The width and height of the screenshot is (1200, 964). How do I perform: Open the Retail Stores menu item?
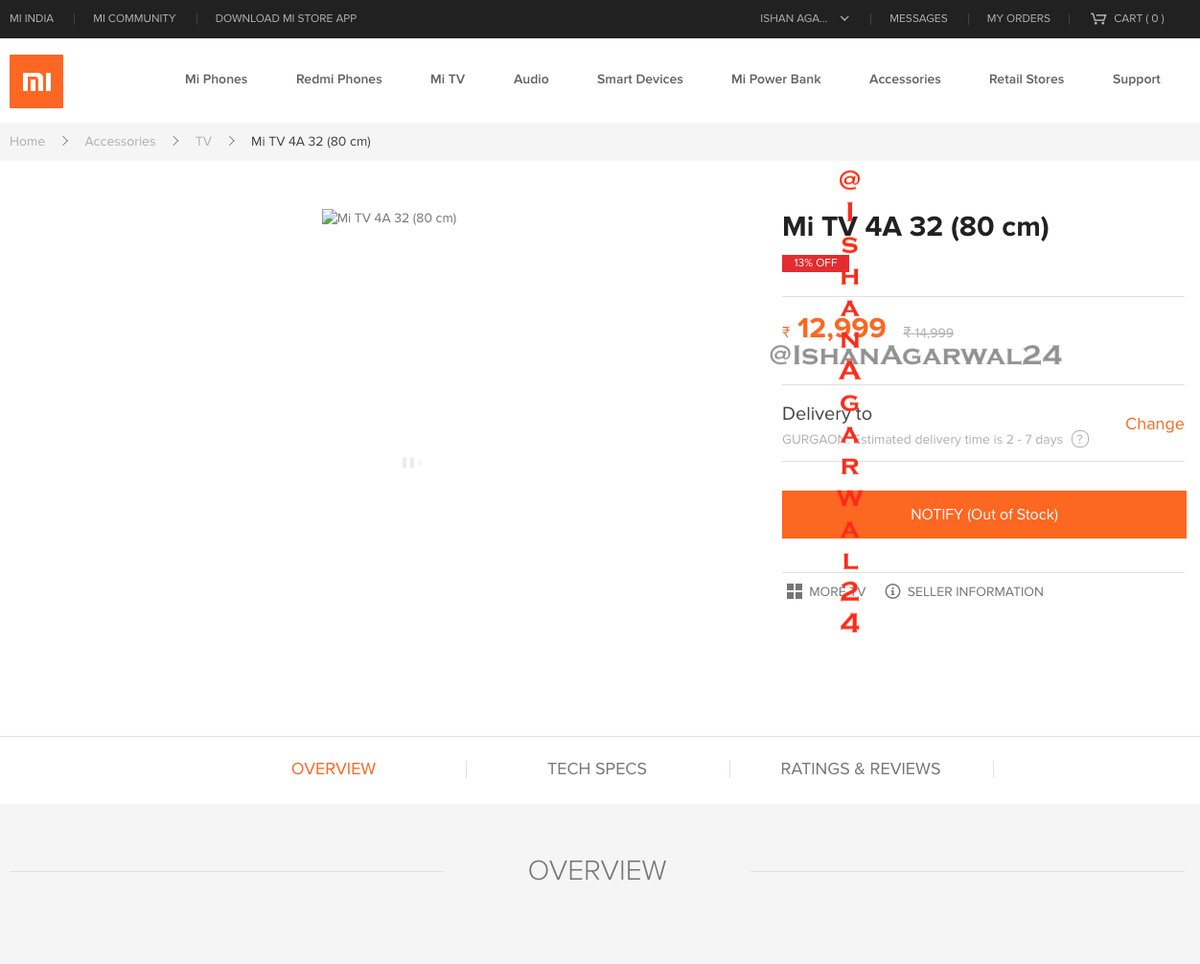tap(1026, 79)
